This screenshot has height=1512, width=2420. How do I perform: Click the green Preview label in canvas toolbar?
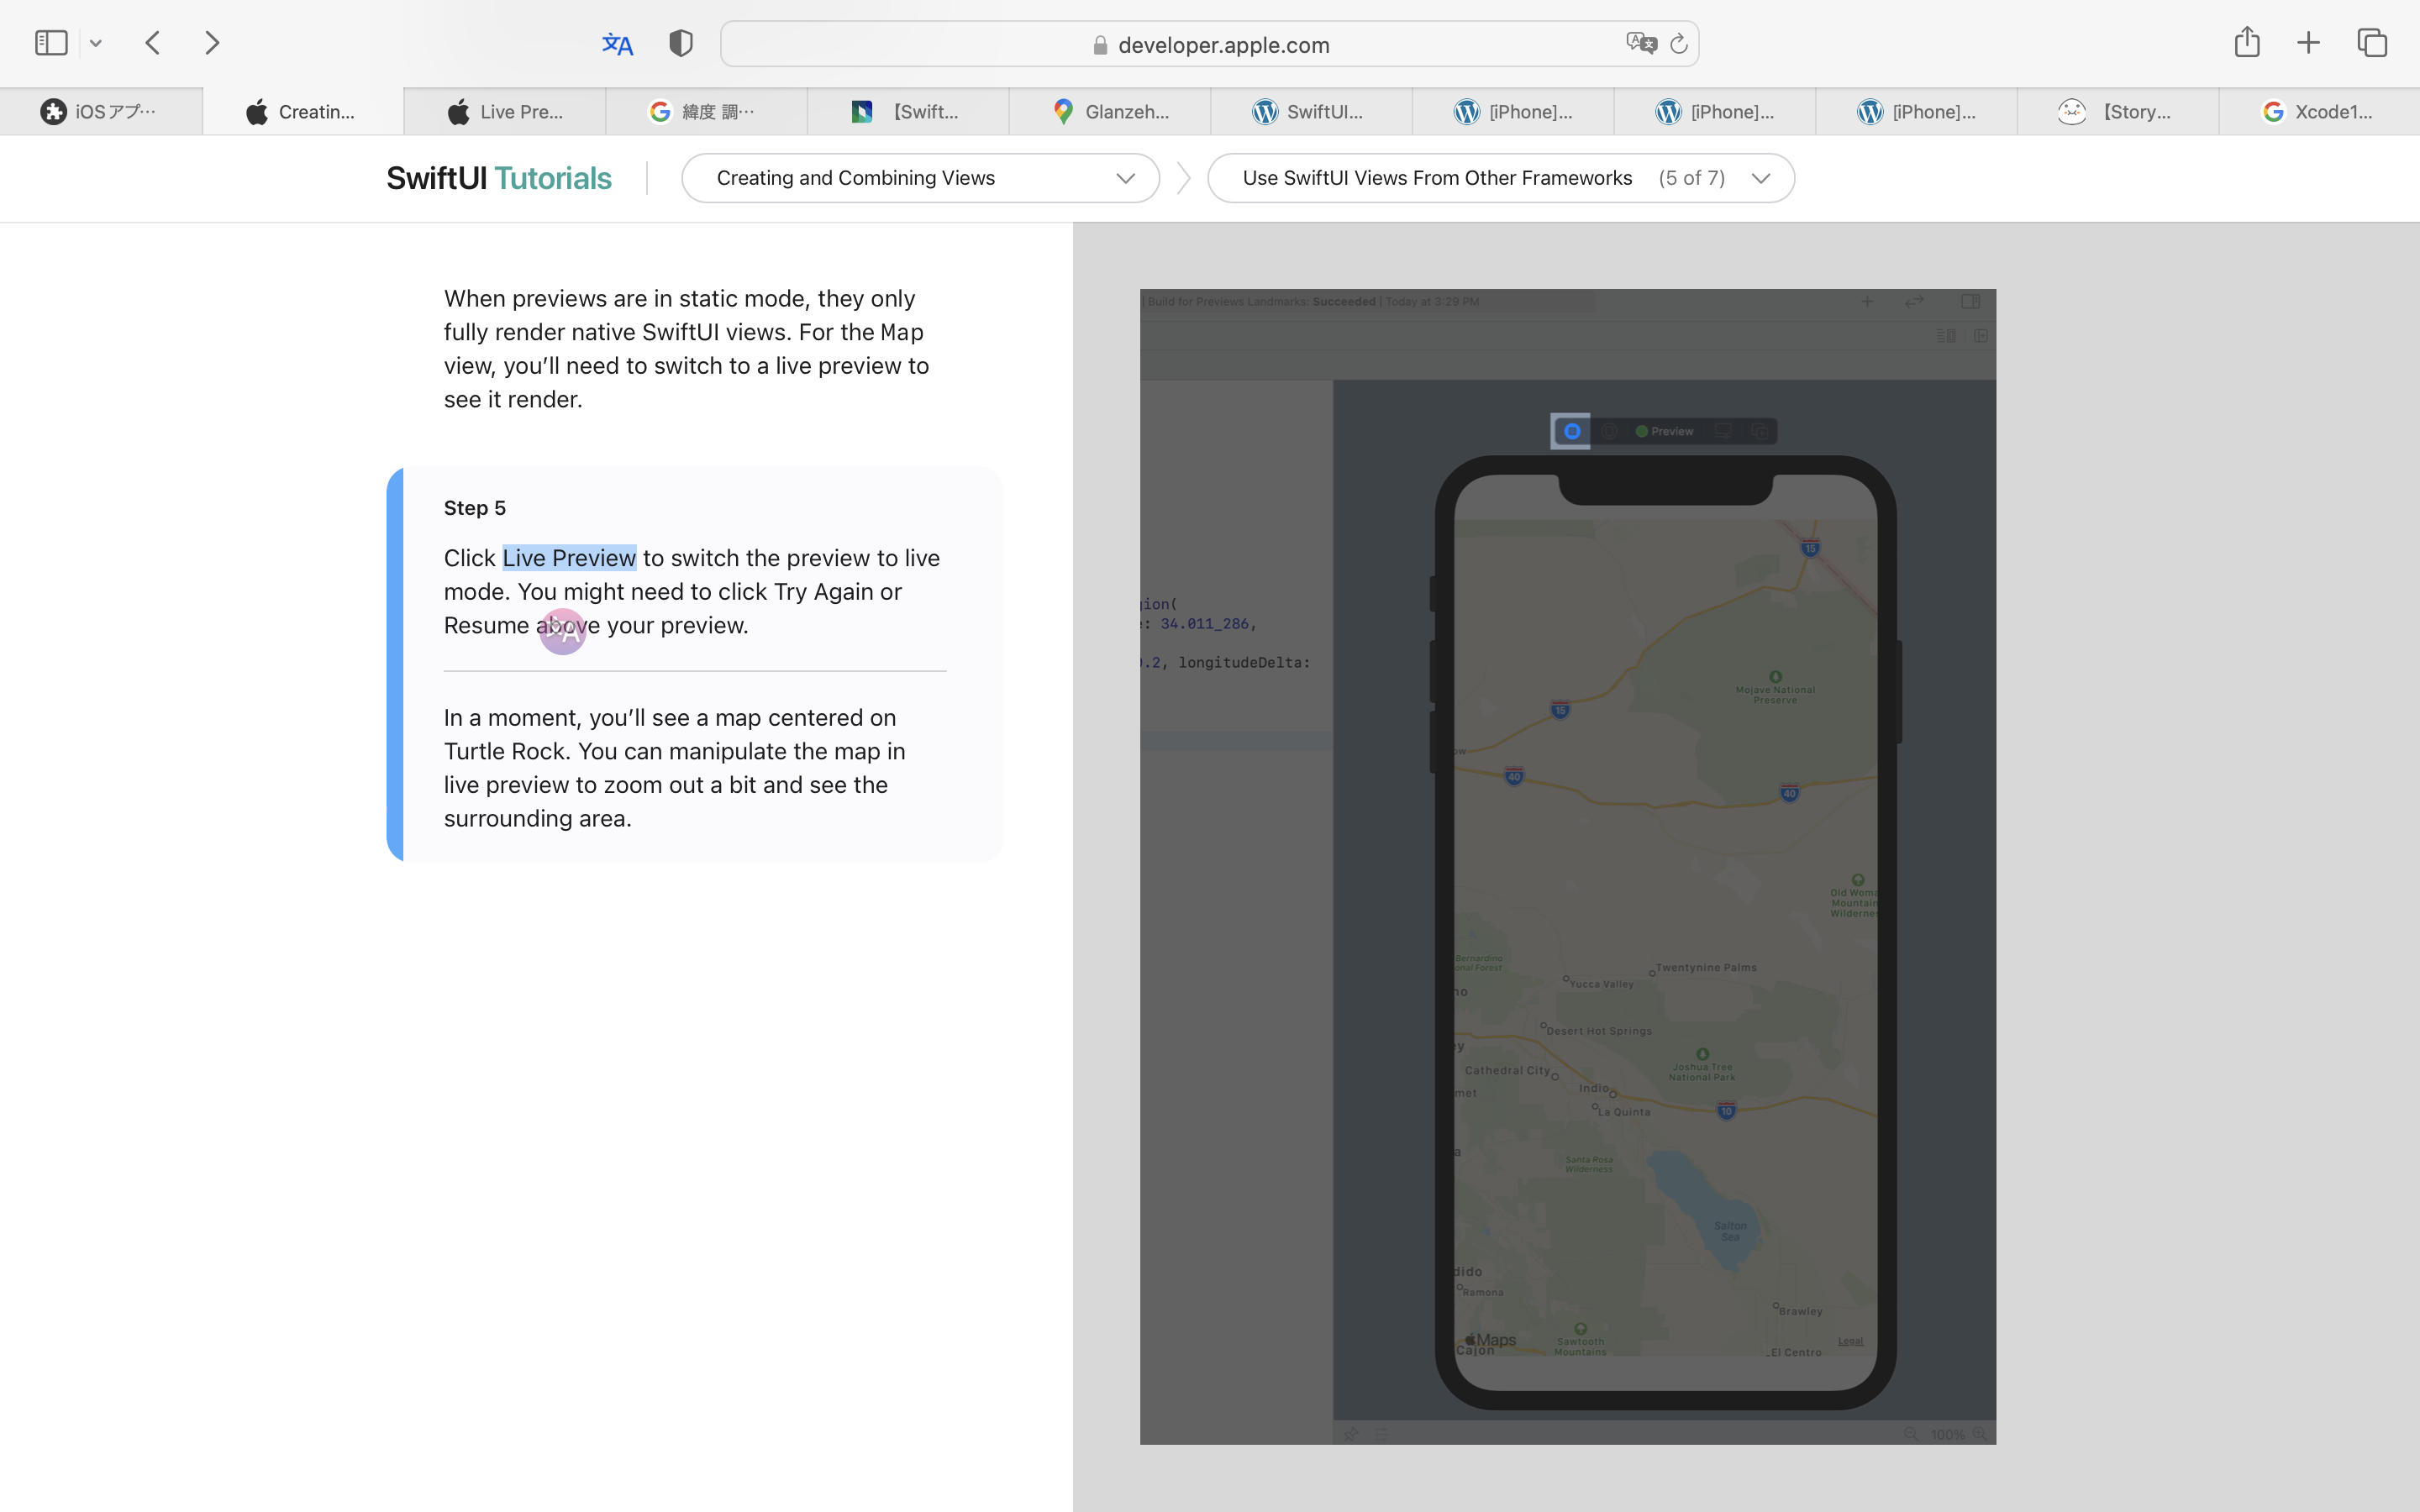[1665, 431]
